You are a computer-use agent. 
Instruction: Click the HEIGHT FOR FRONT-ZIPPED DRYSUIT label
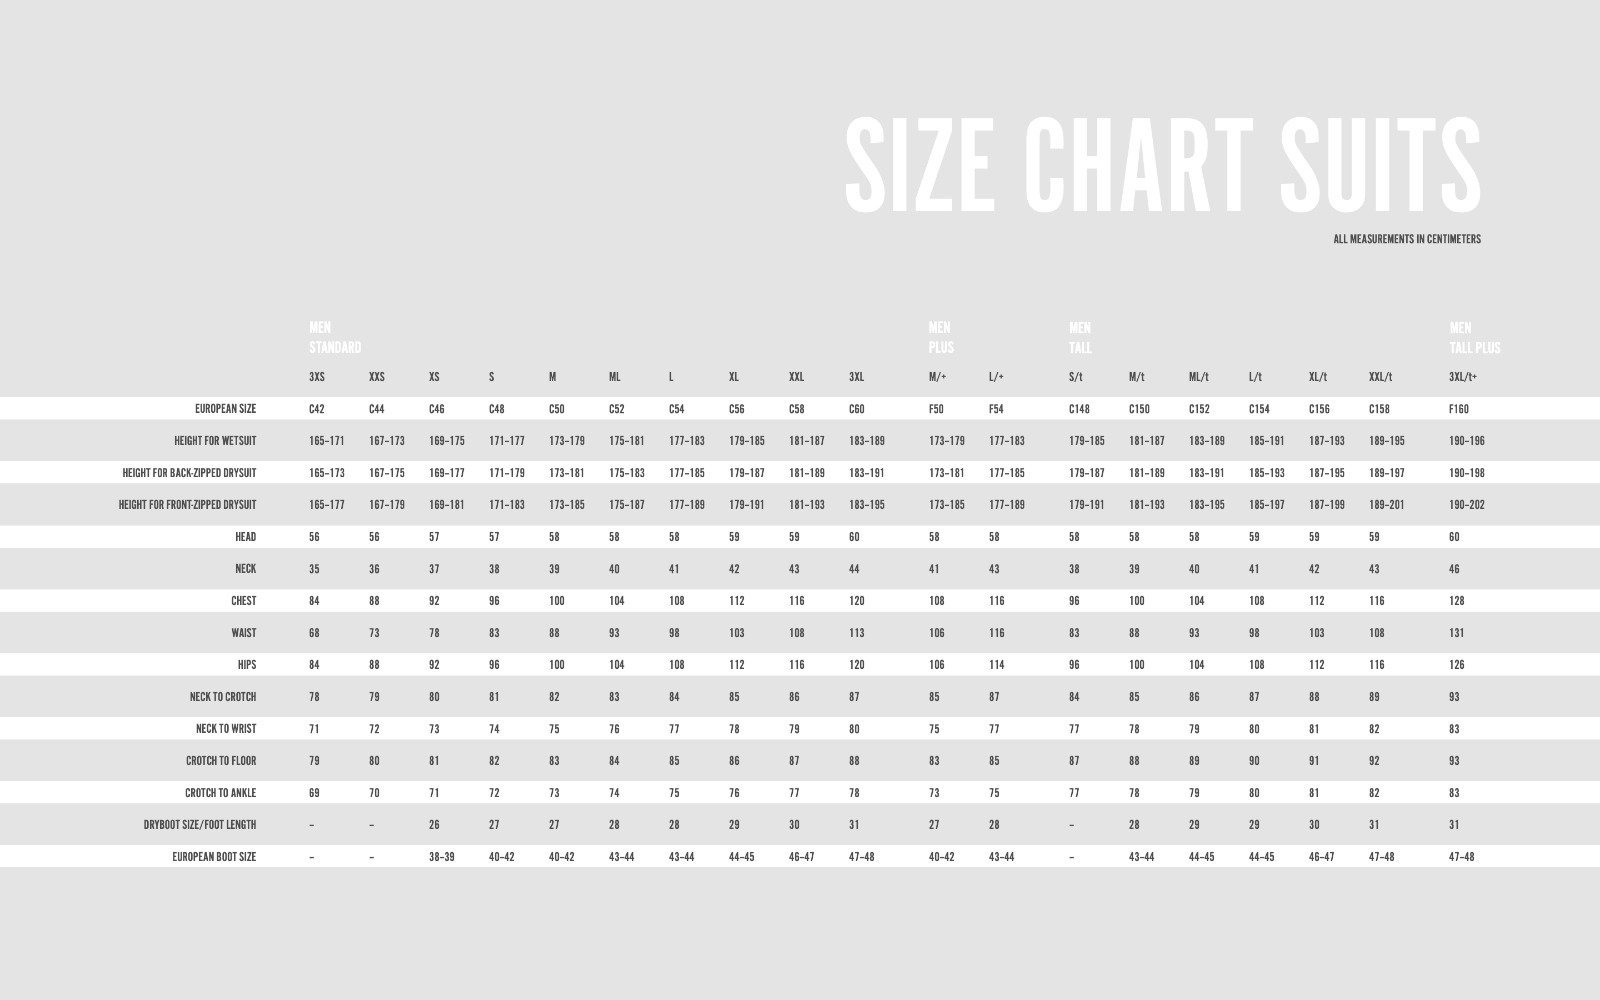(187, 505)
